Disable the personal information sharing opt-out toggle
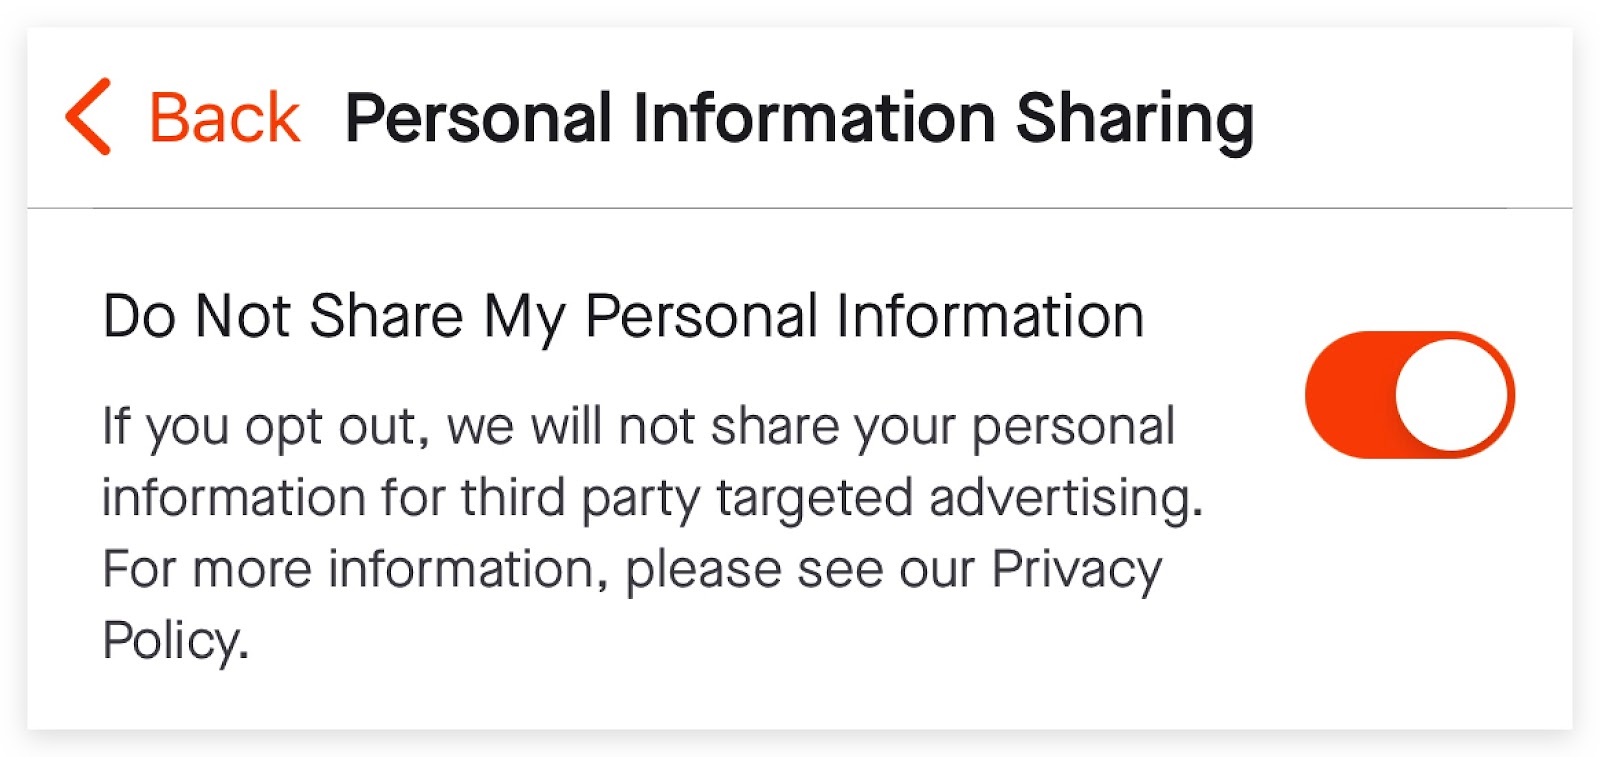The width and height of the screenshot is (1600, 757). [x=1409, y=395]
